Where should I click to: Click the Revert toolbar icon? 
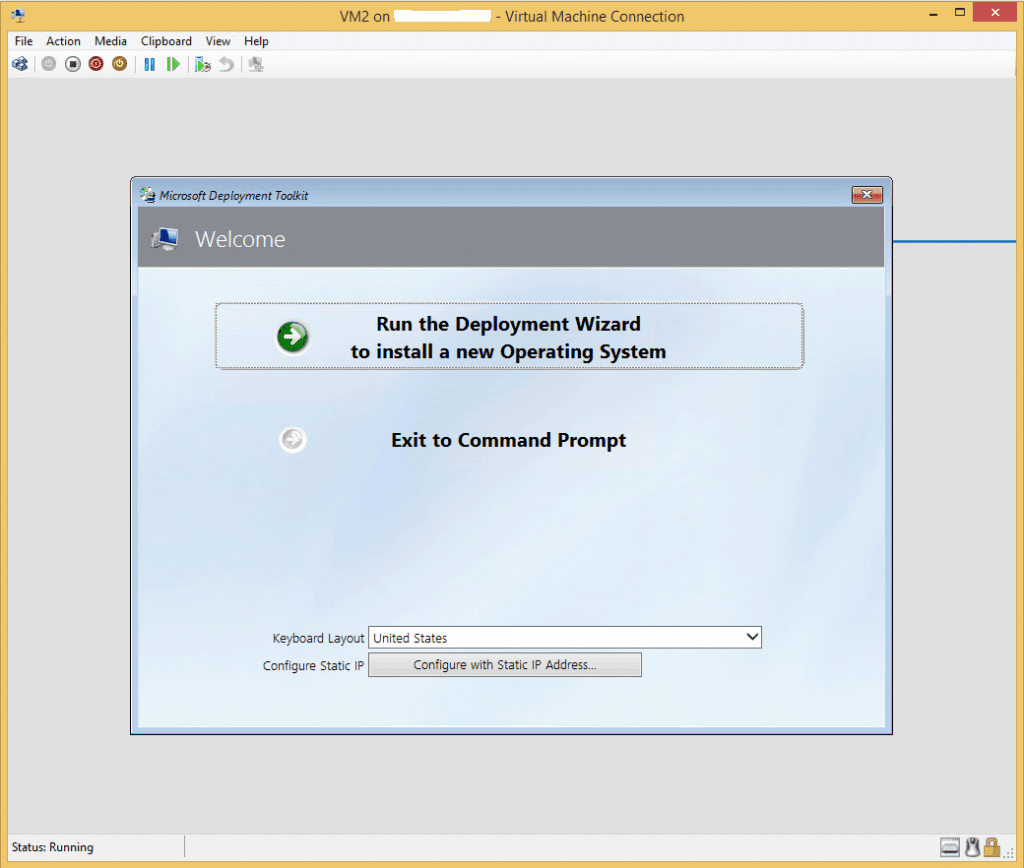coord(226,64)
